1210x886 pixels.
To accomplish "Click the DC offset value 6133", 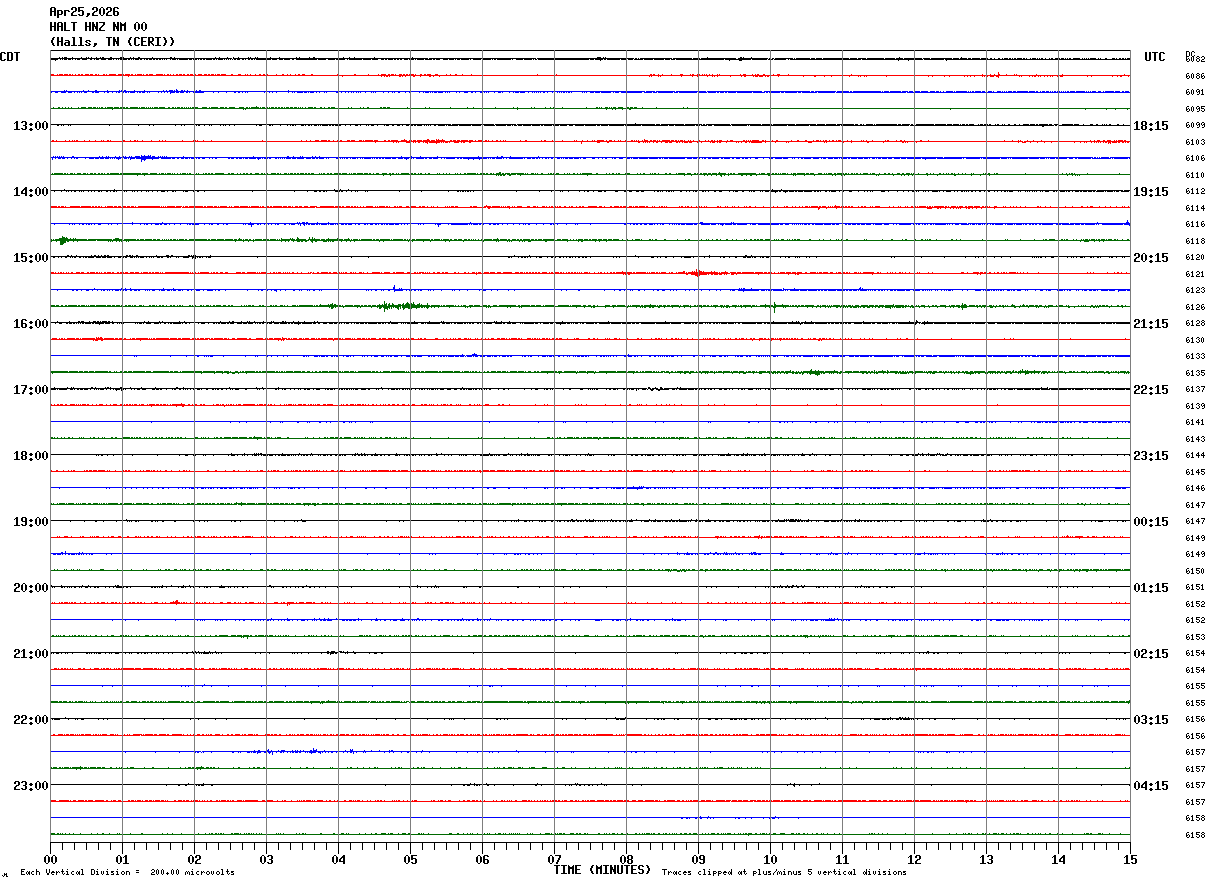I will pyautogui.click(x=1195, y=357).
